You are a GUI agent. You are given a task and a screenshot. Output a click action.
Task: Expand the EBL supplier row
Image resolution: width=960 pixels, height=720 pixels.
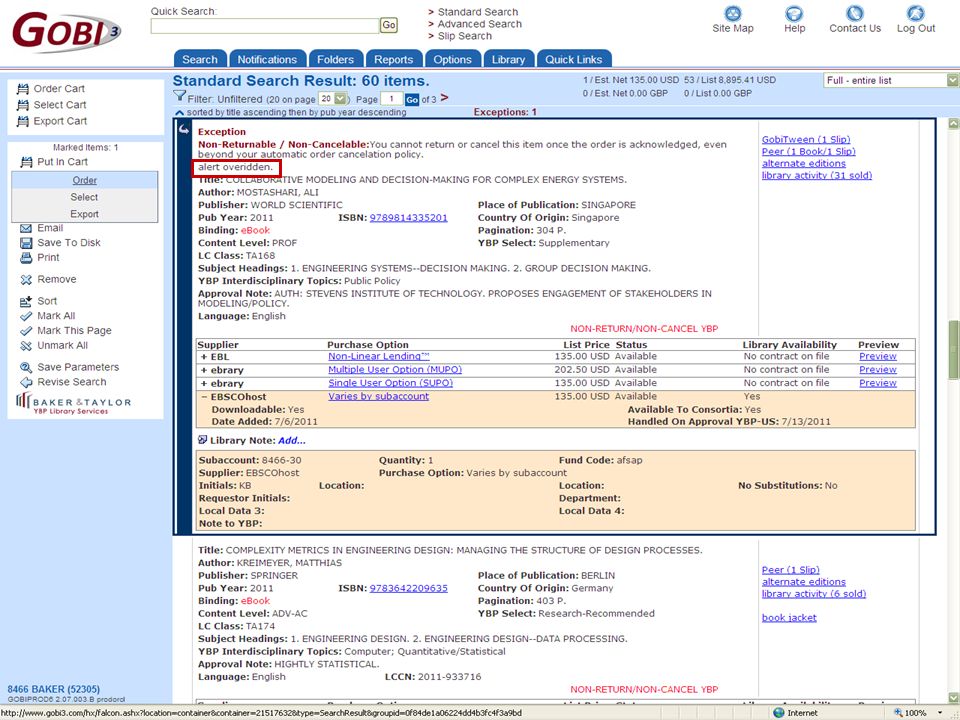[x=204, y=357]
